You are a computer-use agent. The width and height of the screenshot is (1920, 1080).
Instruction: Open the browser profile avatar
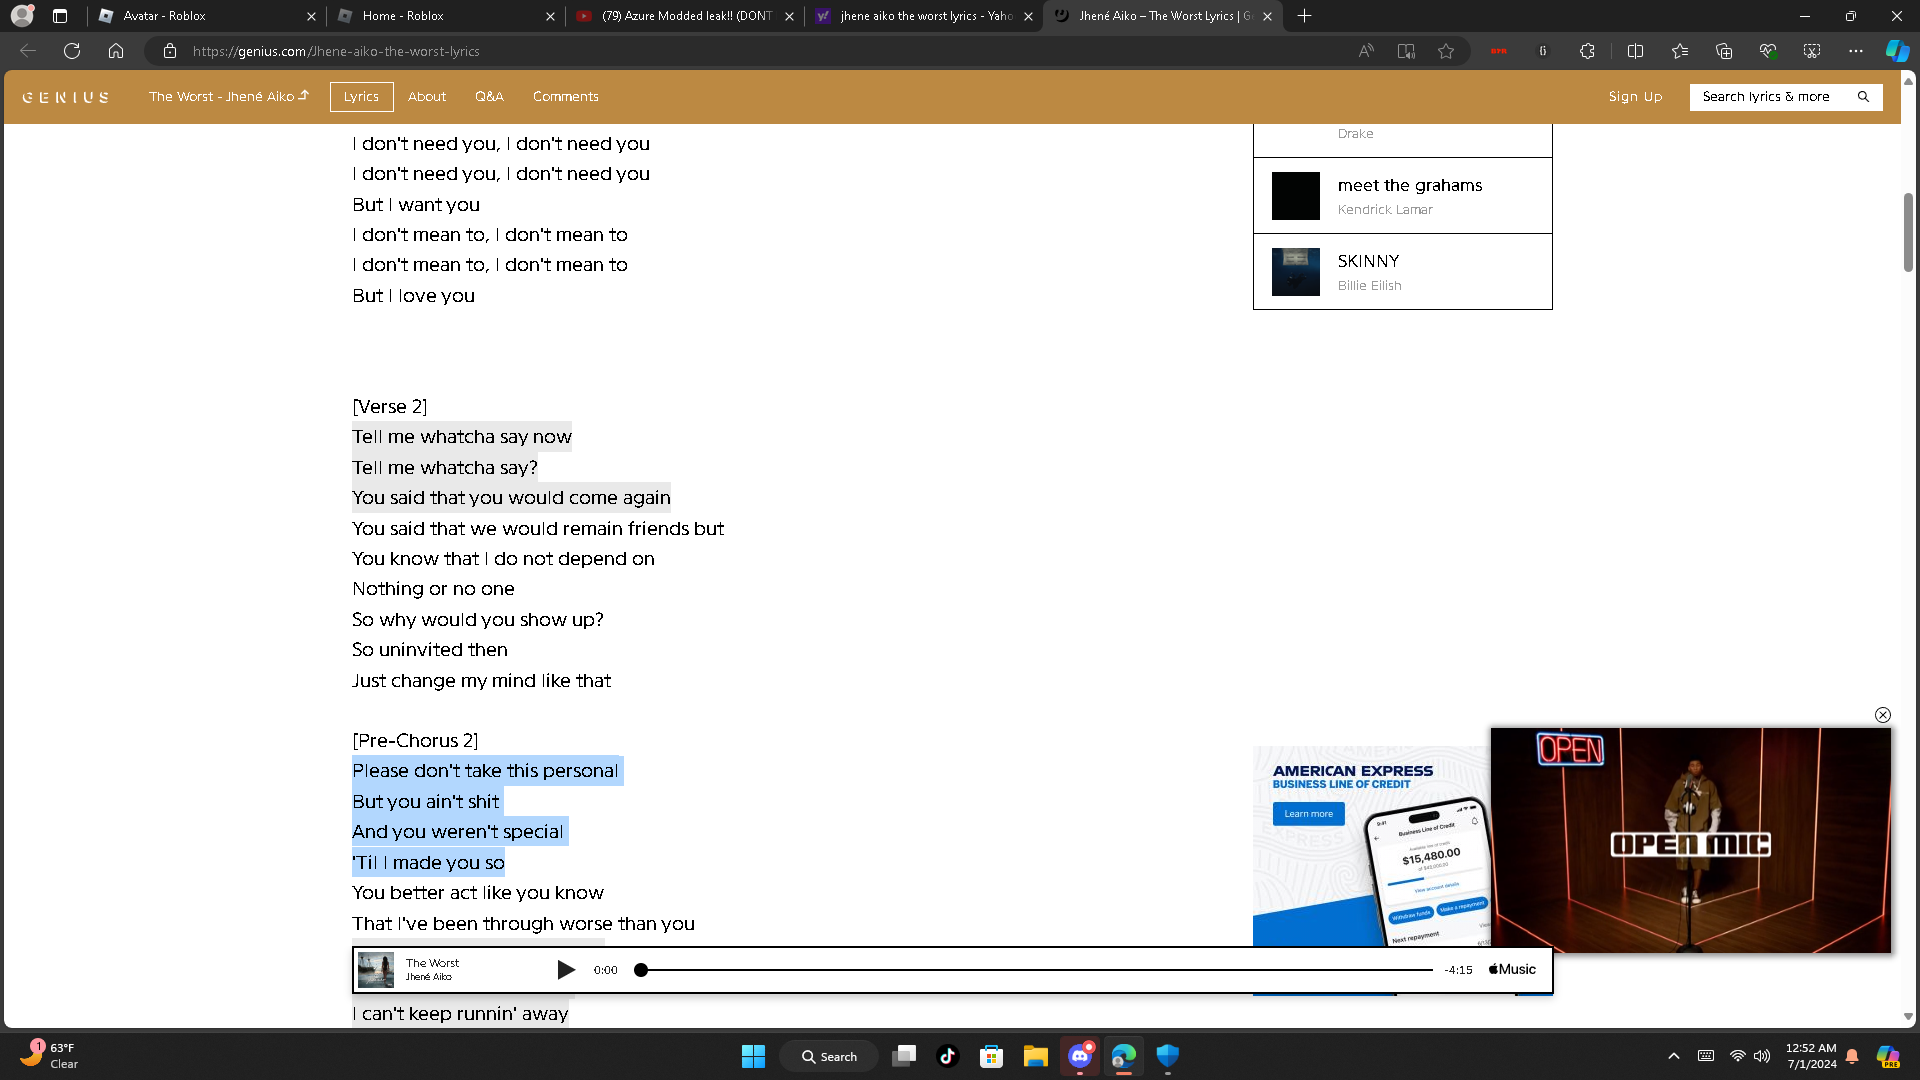[x=22, y=16]
